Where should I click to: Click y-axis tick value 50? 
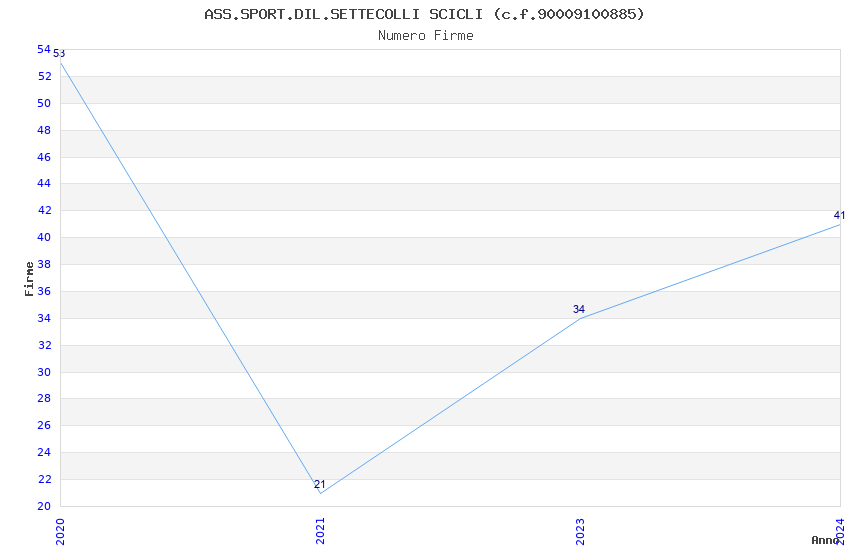click(x=44, y=103)
